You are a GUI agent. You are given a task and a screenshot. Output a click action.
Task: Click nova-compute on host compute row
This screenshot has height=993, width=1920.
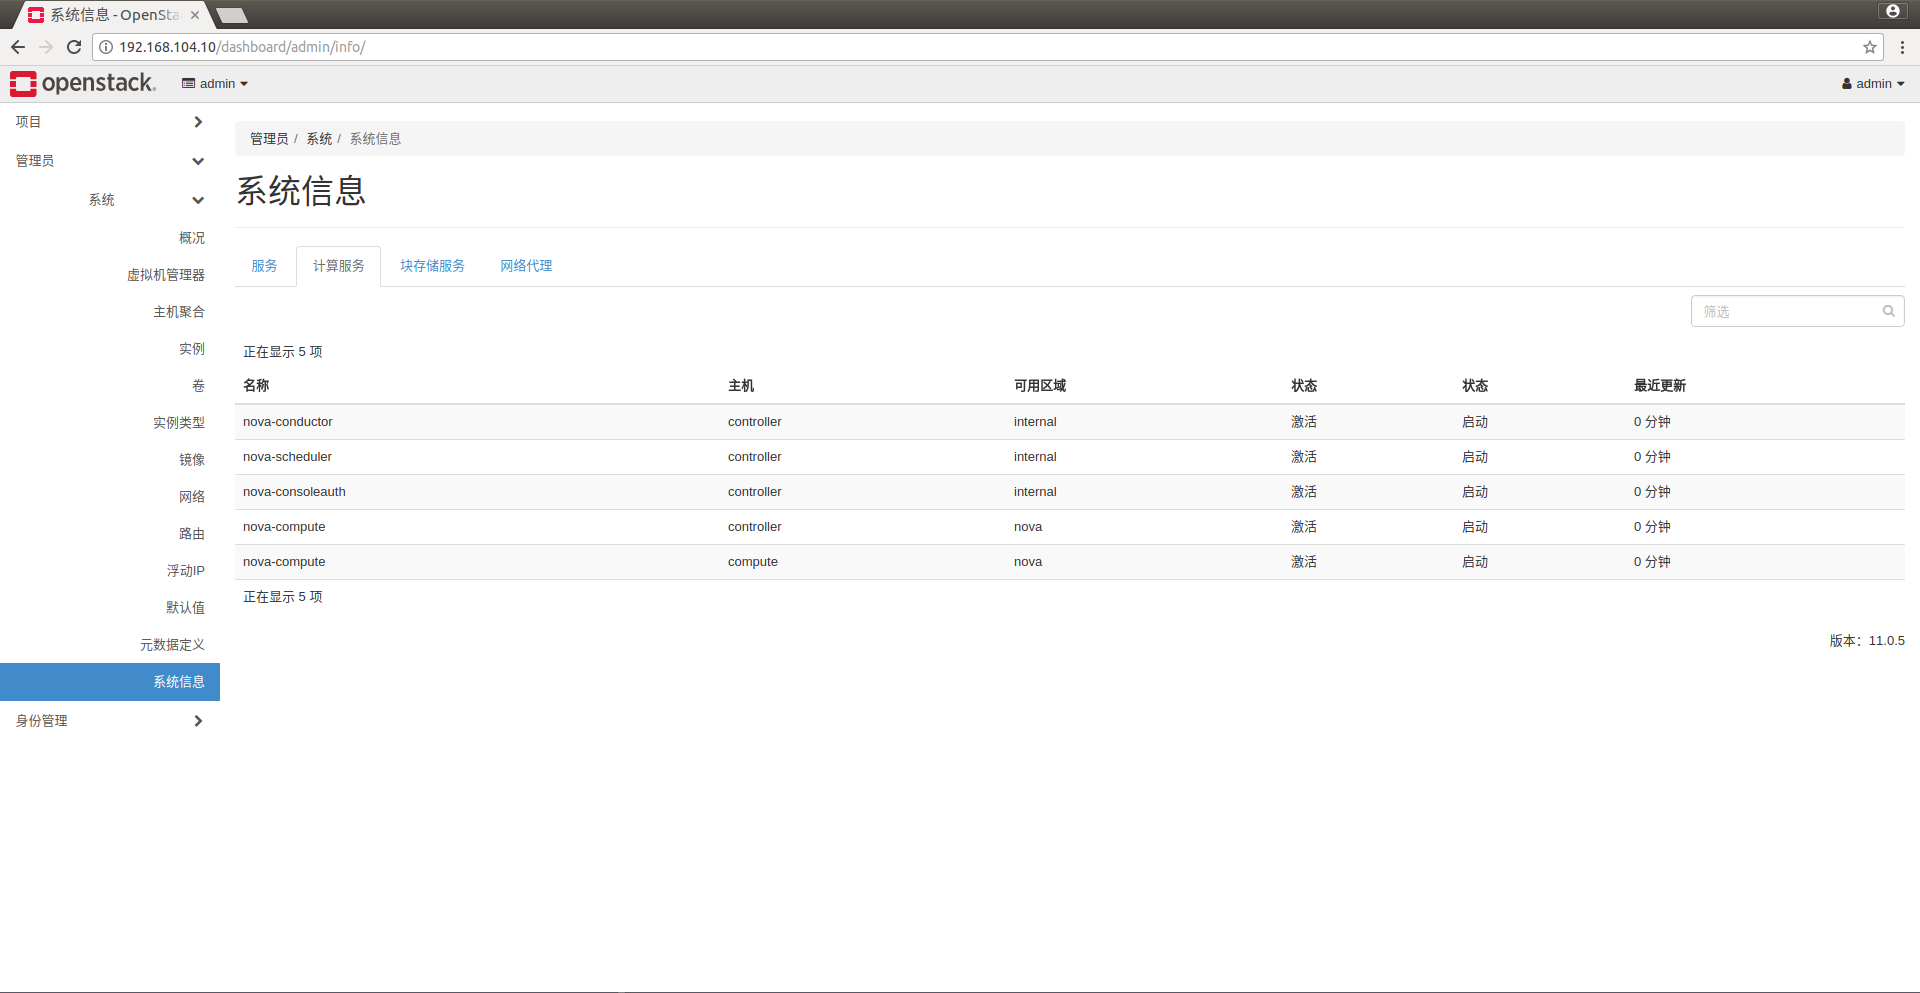pos(284,562)
